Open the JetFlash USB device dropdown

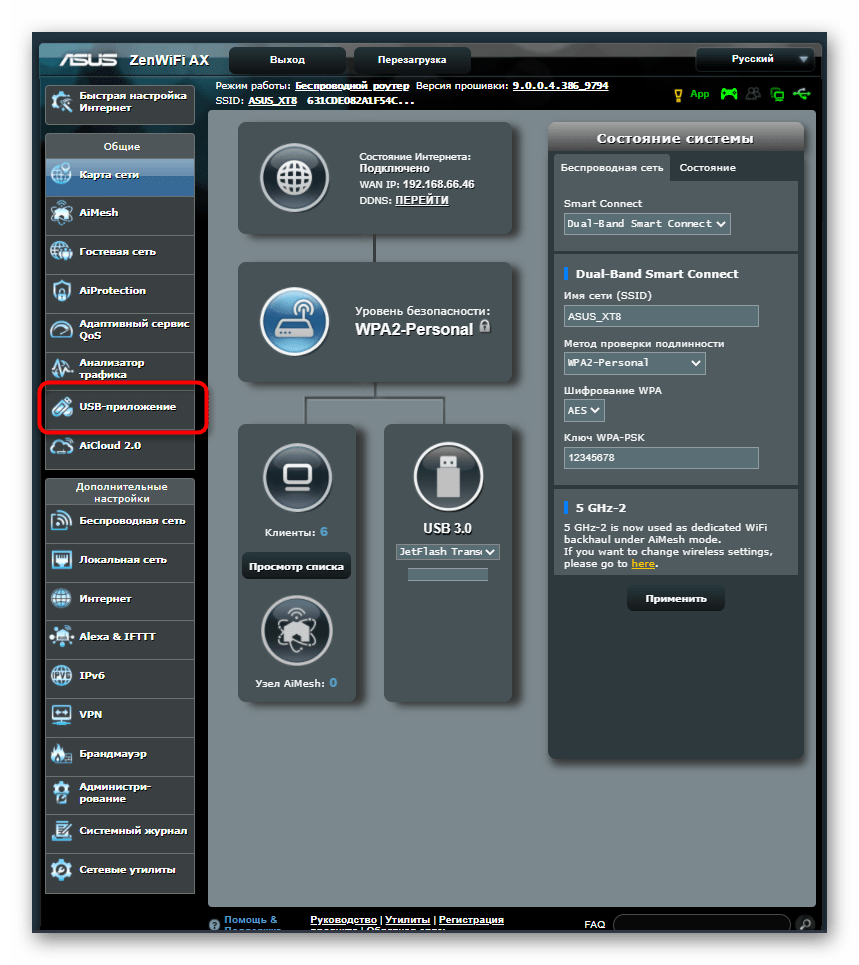(447, 552)
